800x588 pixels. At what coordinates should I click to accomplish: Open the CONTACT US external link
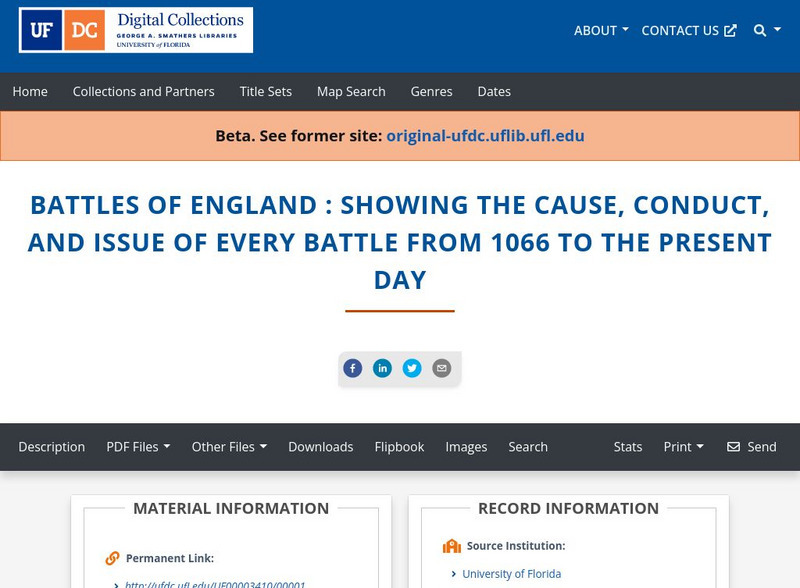pos(689,31)
